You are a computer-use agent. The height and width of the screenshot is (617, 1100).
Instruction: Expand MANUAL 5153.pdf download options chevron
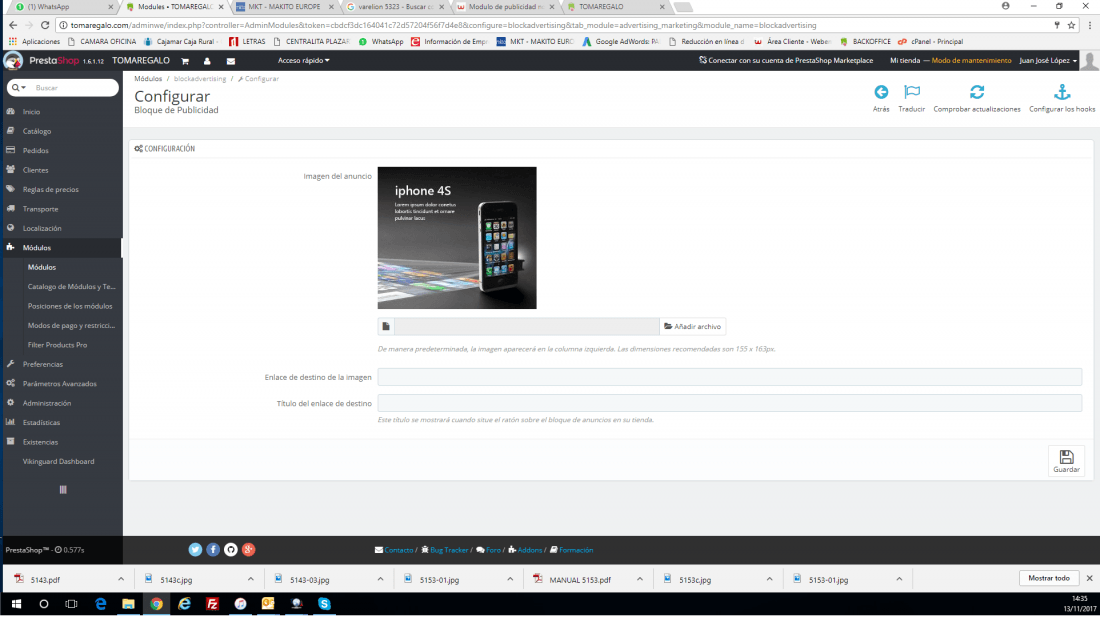click(640, 579)
